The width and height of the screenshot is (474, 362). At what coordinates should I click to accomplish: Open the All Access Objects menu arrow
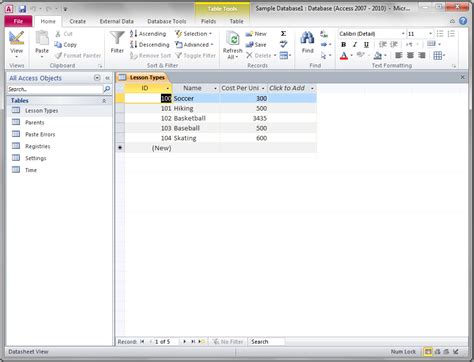(97, 78)
